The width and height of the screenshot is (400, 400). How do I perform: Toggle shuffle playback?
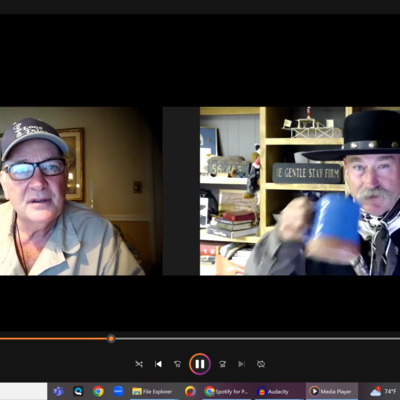coord(139,364)
